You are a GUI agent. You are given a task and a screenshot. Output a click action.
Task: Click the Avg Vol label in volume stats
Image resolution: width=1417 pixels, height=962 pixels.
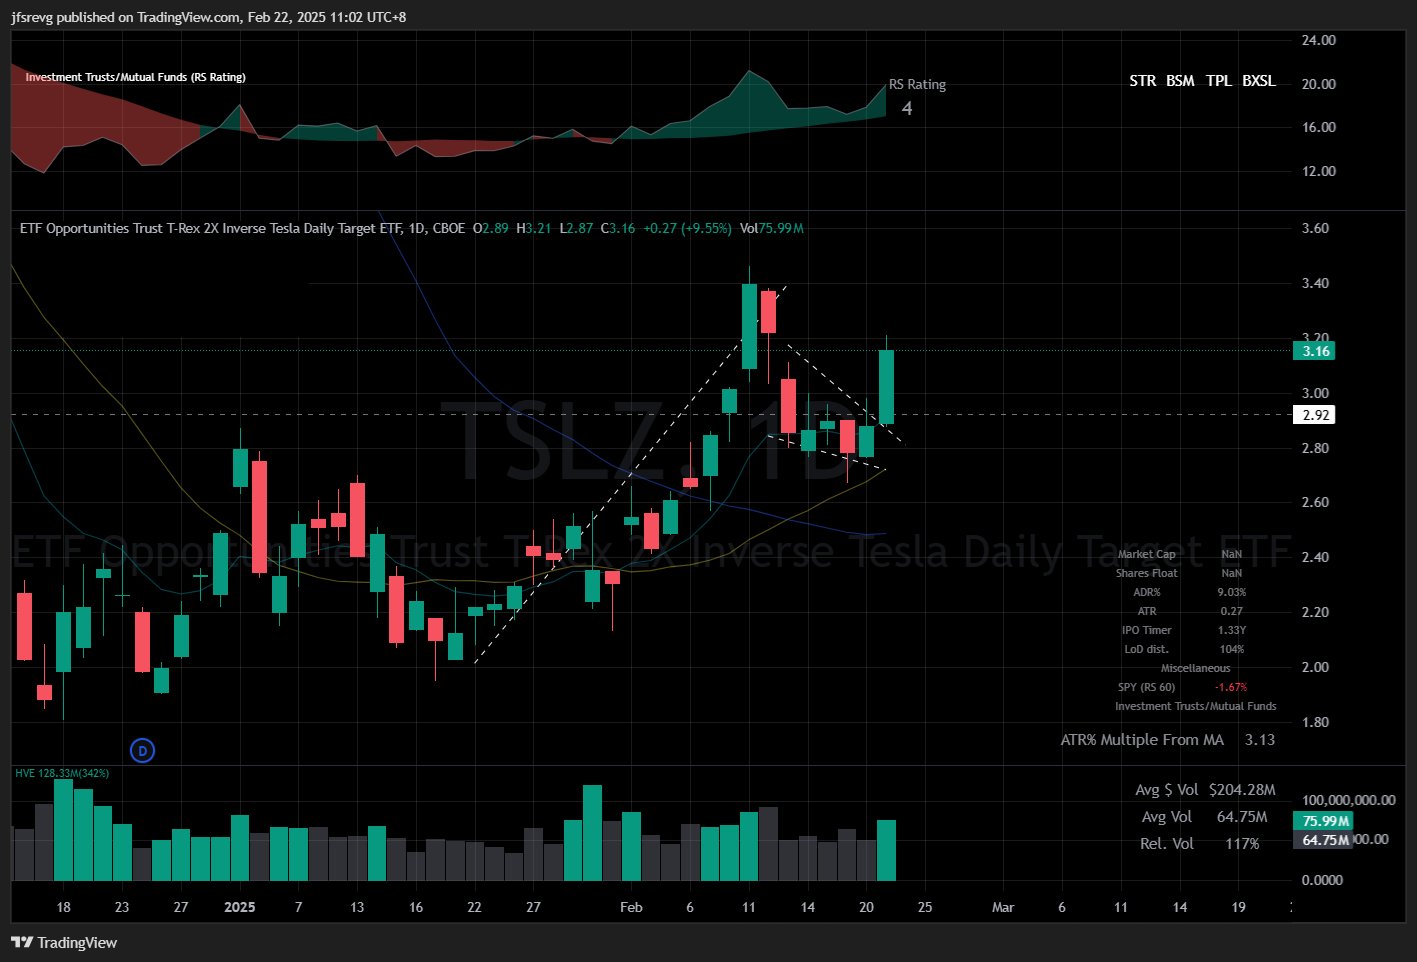pos(1167,817)
